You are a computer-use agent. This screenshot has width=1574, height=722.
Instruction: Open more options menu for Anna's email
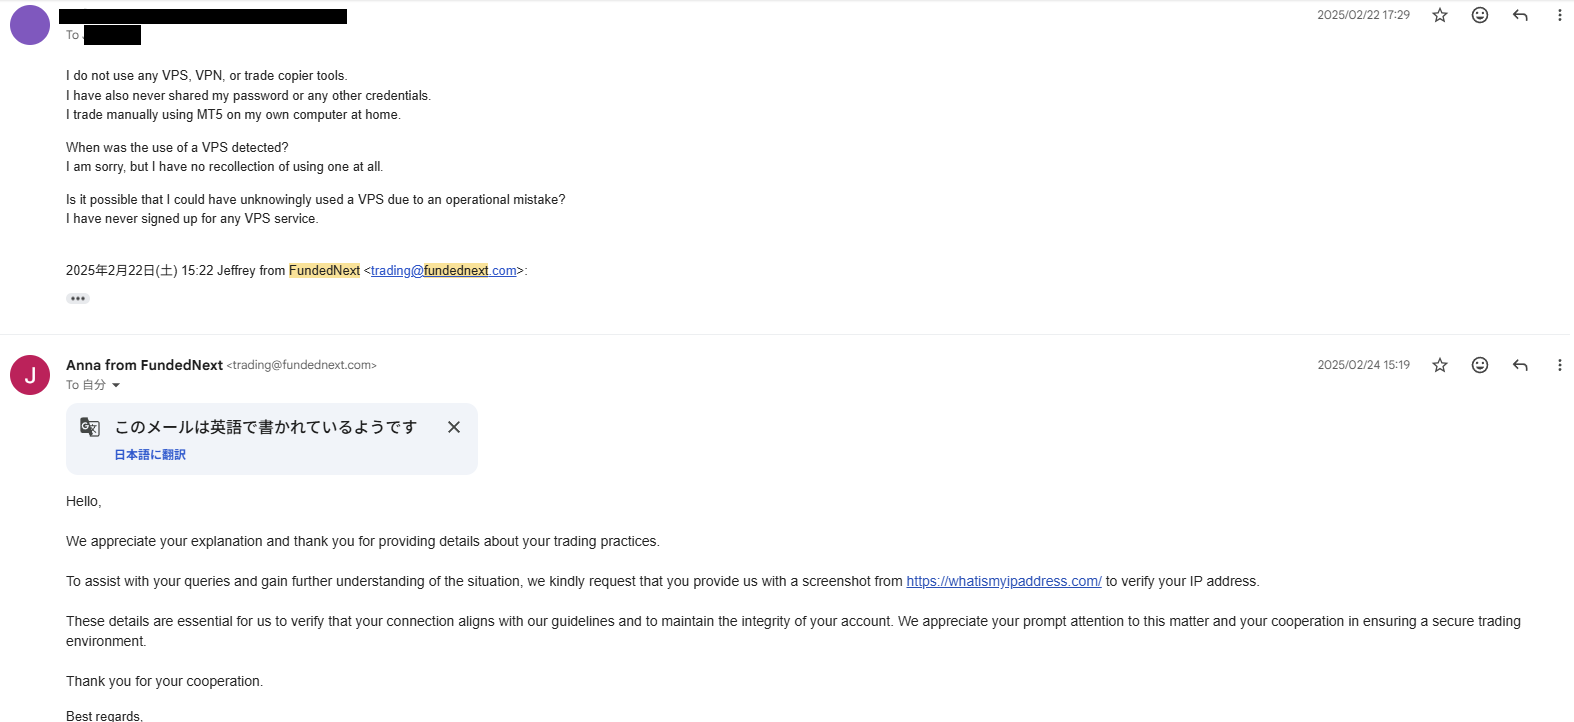(1559, 365)
